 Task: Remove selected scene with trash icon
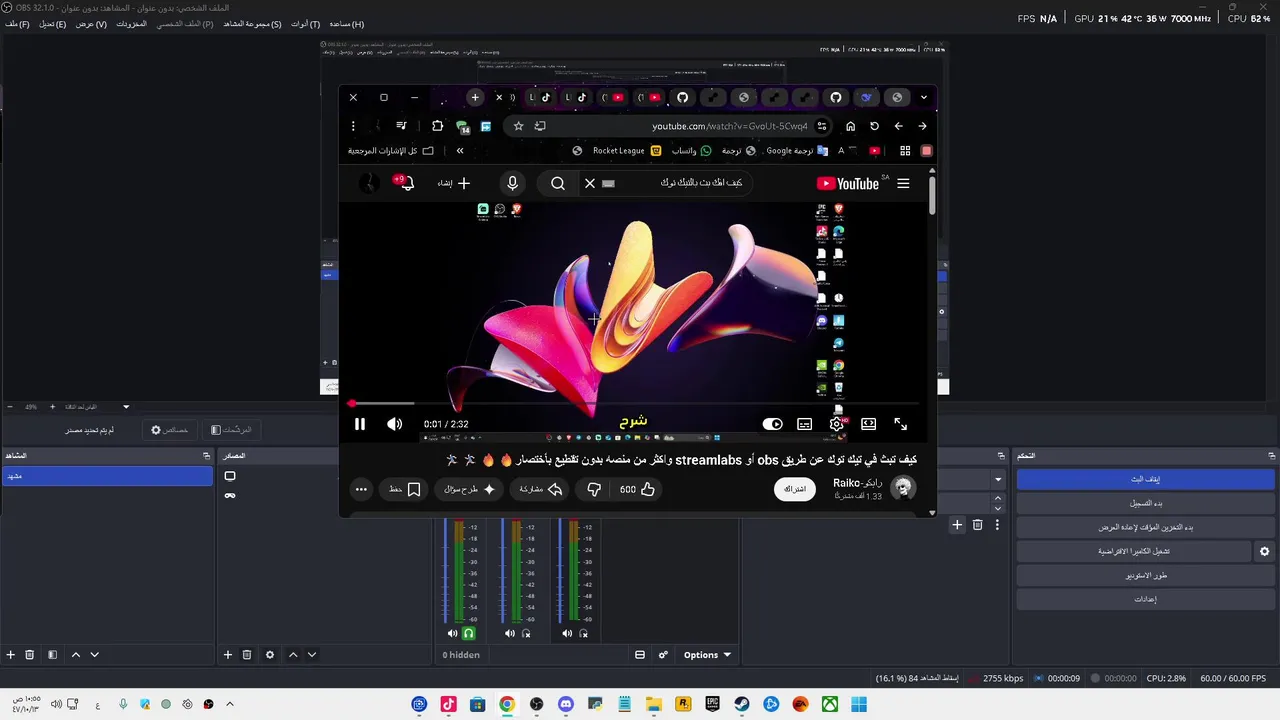coord(30,655)
